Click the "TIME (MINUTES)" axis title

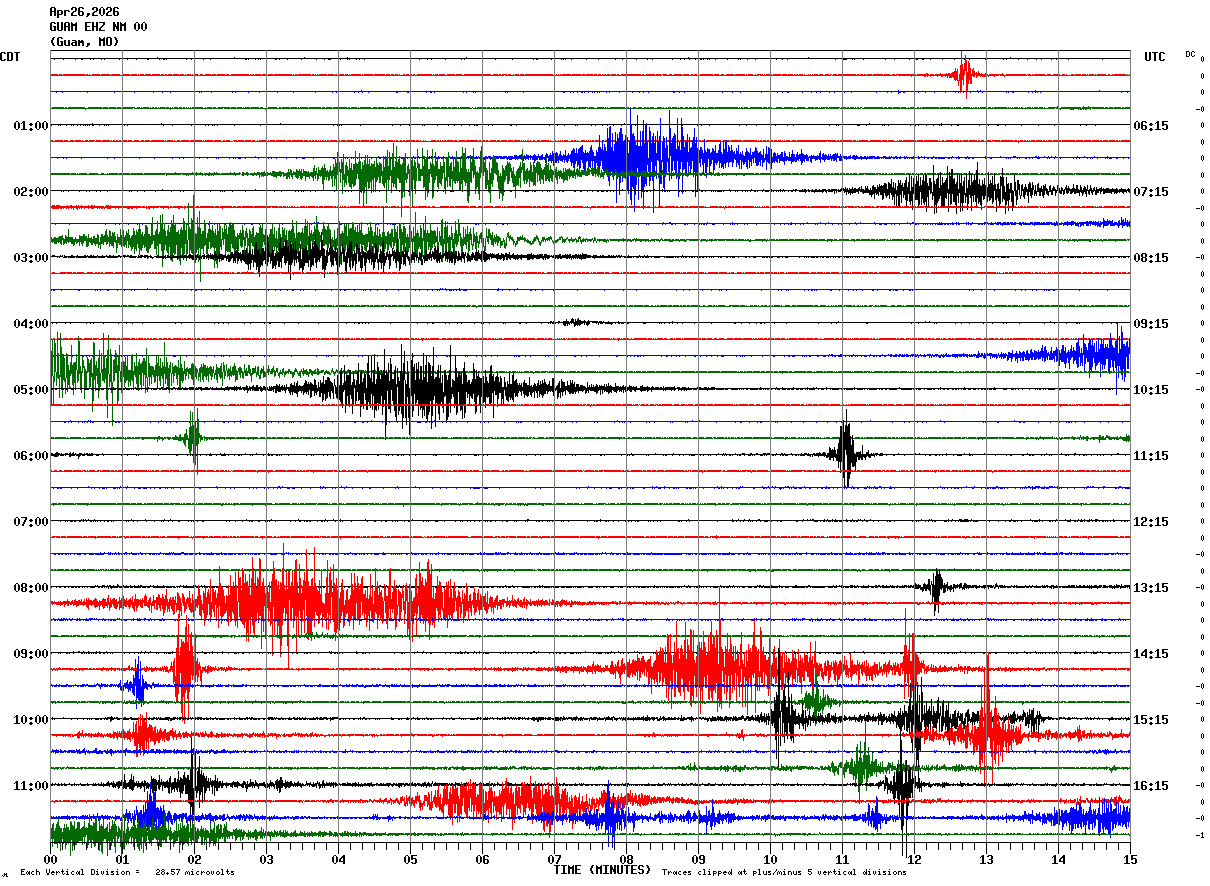602,870
